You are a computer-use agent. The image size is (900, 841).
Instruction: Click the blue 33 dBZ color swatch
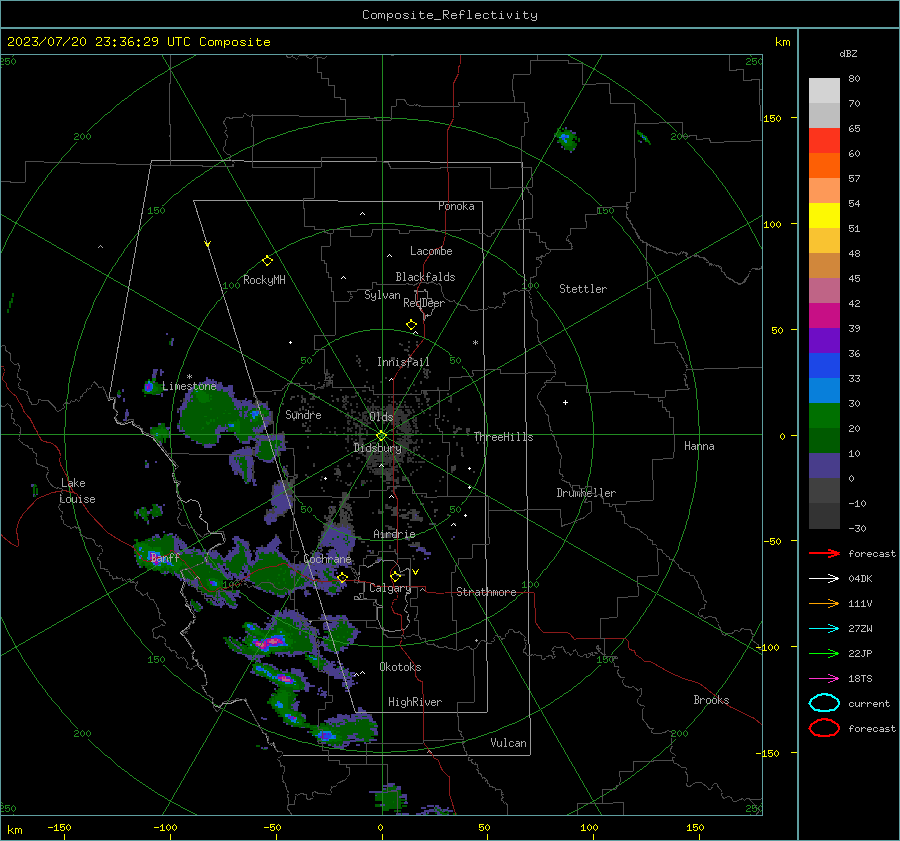824,366
